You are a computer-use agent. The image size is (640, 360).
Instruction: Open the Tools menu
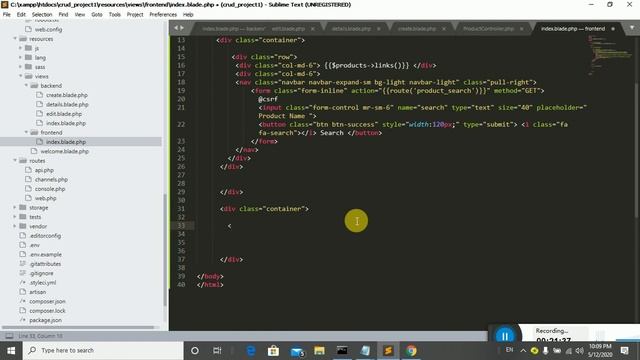click(x=115, y=14)
